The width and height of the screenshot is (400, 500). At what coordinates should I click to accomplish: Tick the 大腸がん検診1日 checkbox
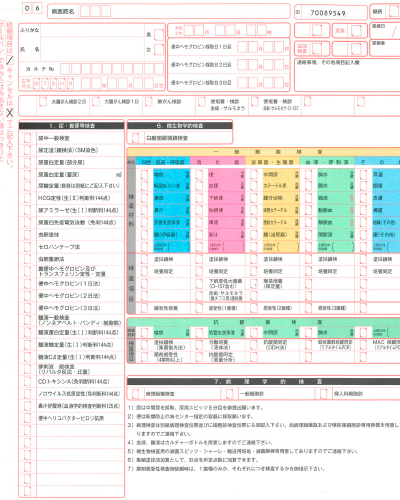96,102
